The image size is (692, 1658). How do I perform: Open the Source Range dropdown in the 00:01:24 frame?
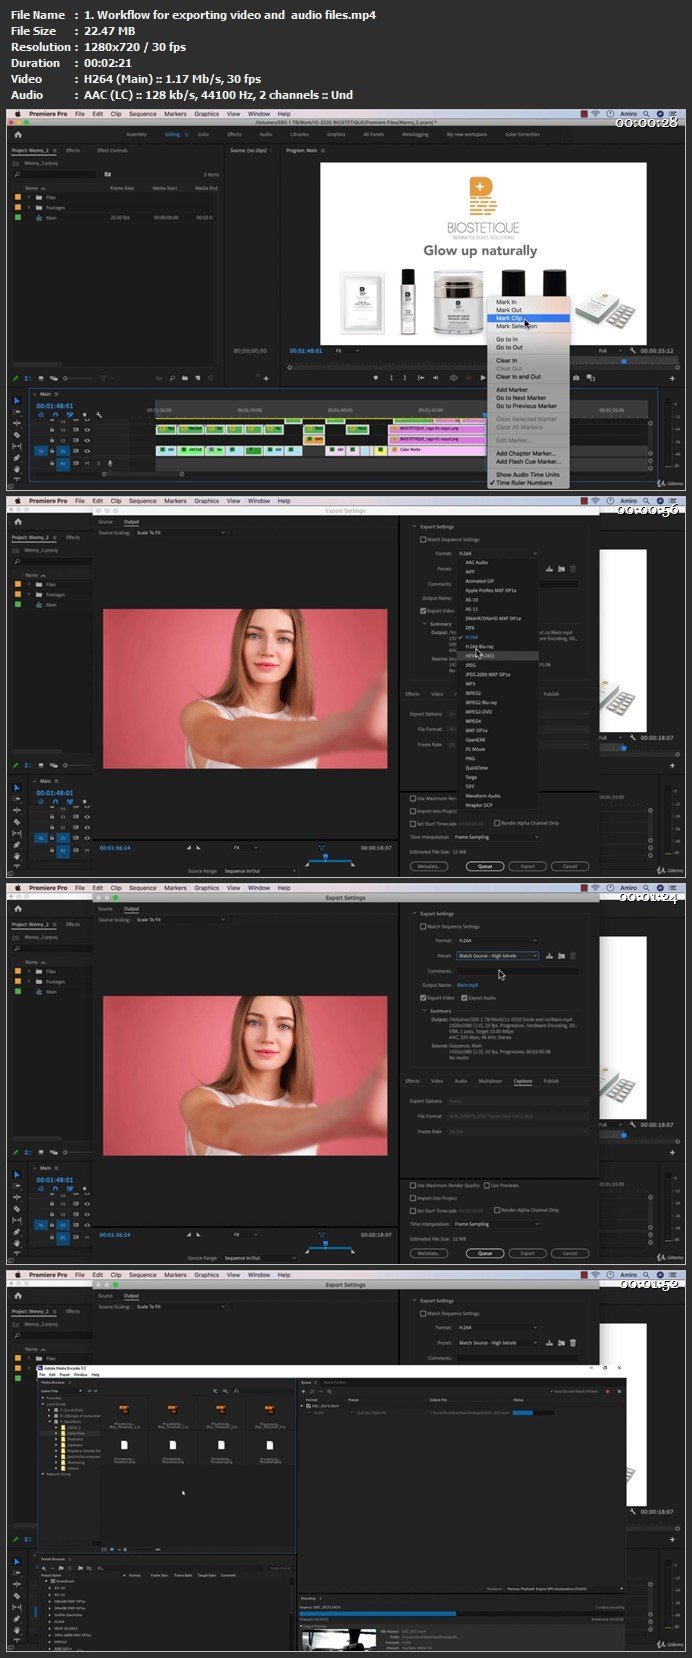click(x=259, y=1258)
